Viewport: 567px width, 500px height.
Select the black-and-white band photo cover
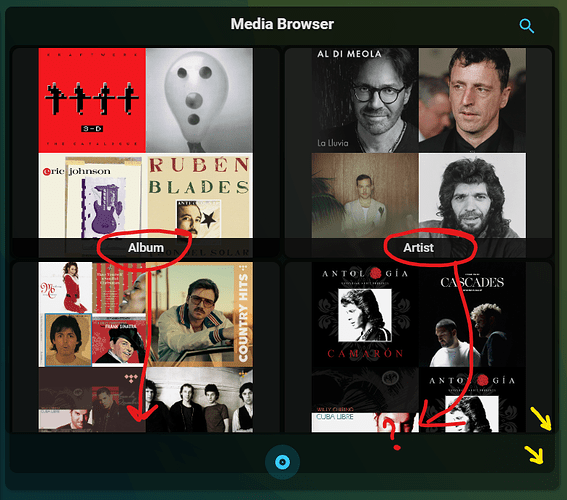tap(199, 400)
